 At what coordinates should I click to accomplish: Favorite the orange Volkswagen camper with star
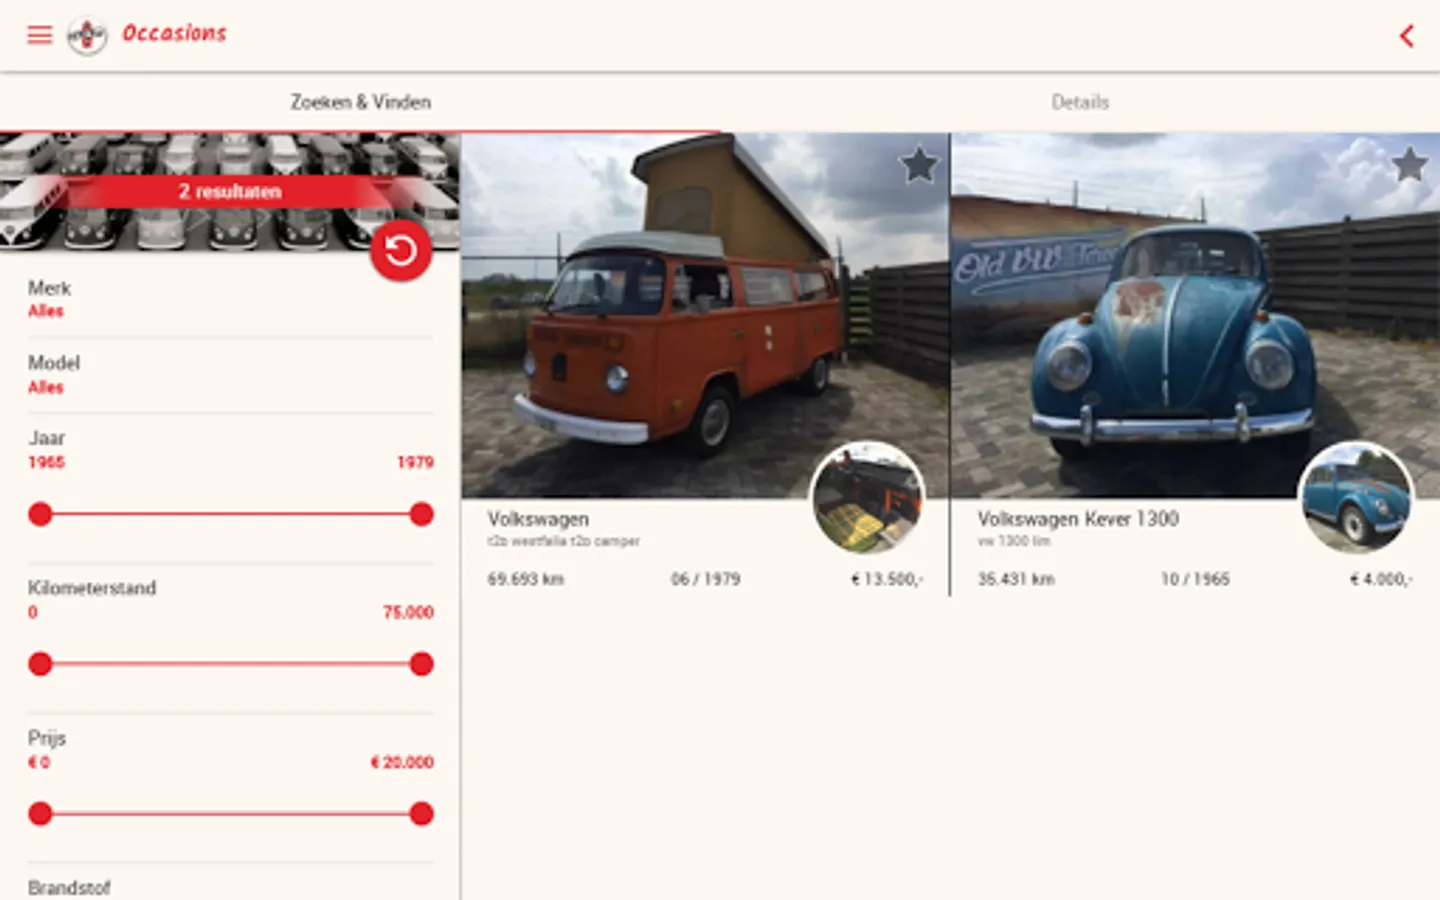(x=919, y=165)
